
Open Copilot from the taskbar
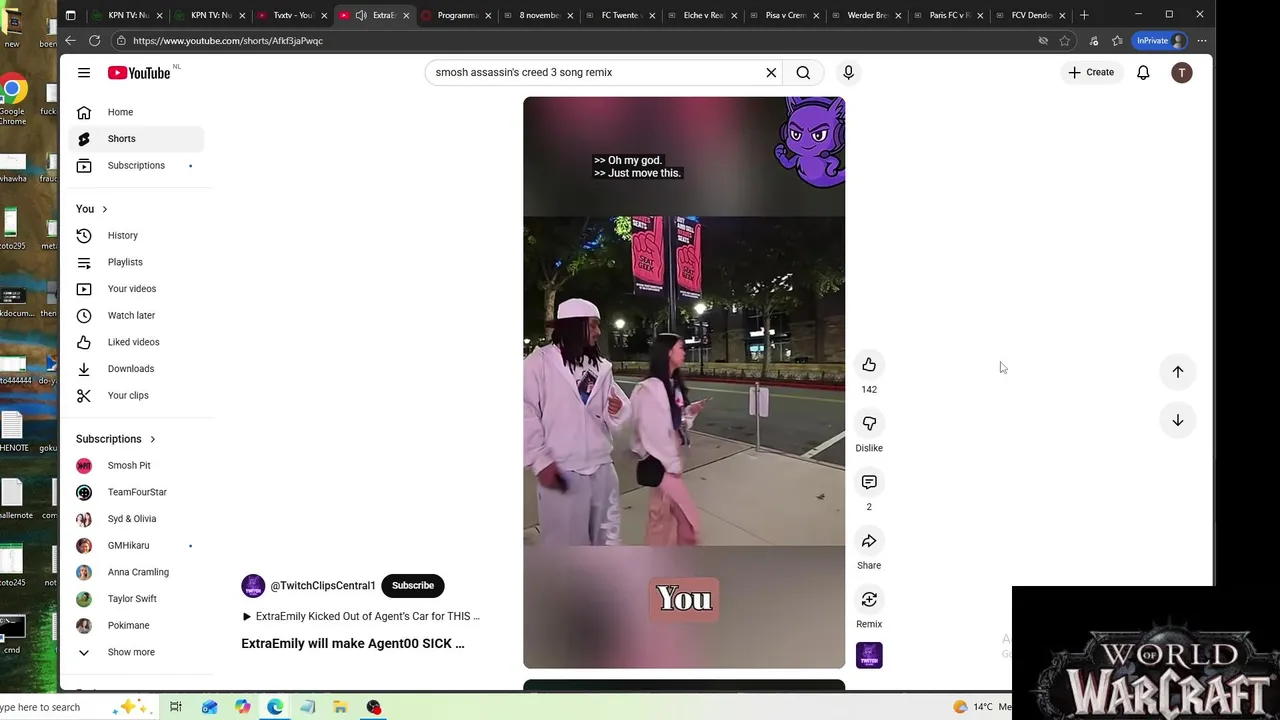pyautogui.click(x=242, y=707)
